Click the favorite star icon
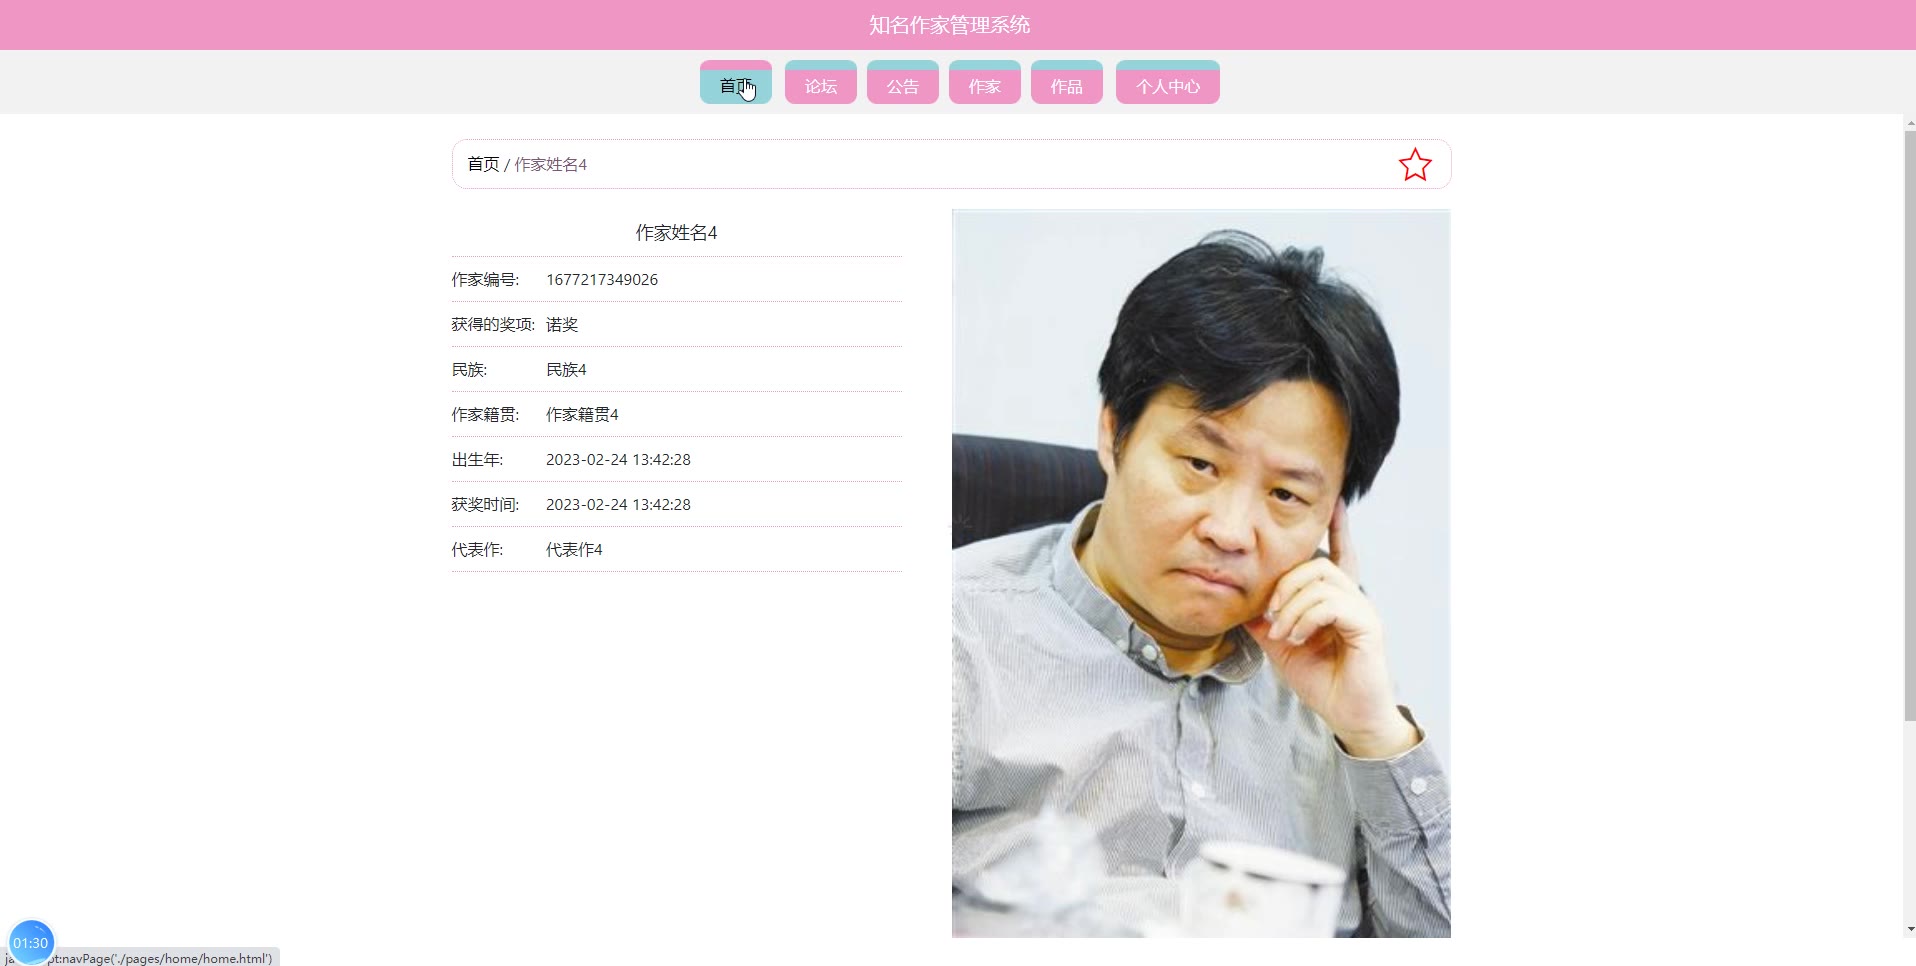The image size is (1916, 966). pos(1415,165)
